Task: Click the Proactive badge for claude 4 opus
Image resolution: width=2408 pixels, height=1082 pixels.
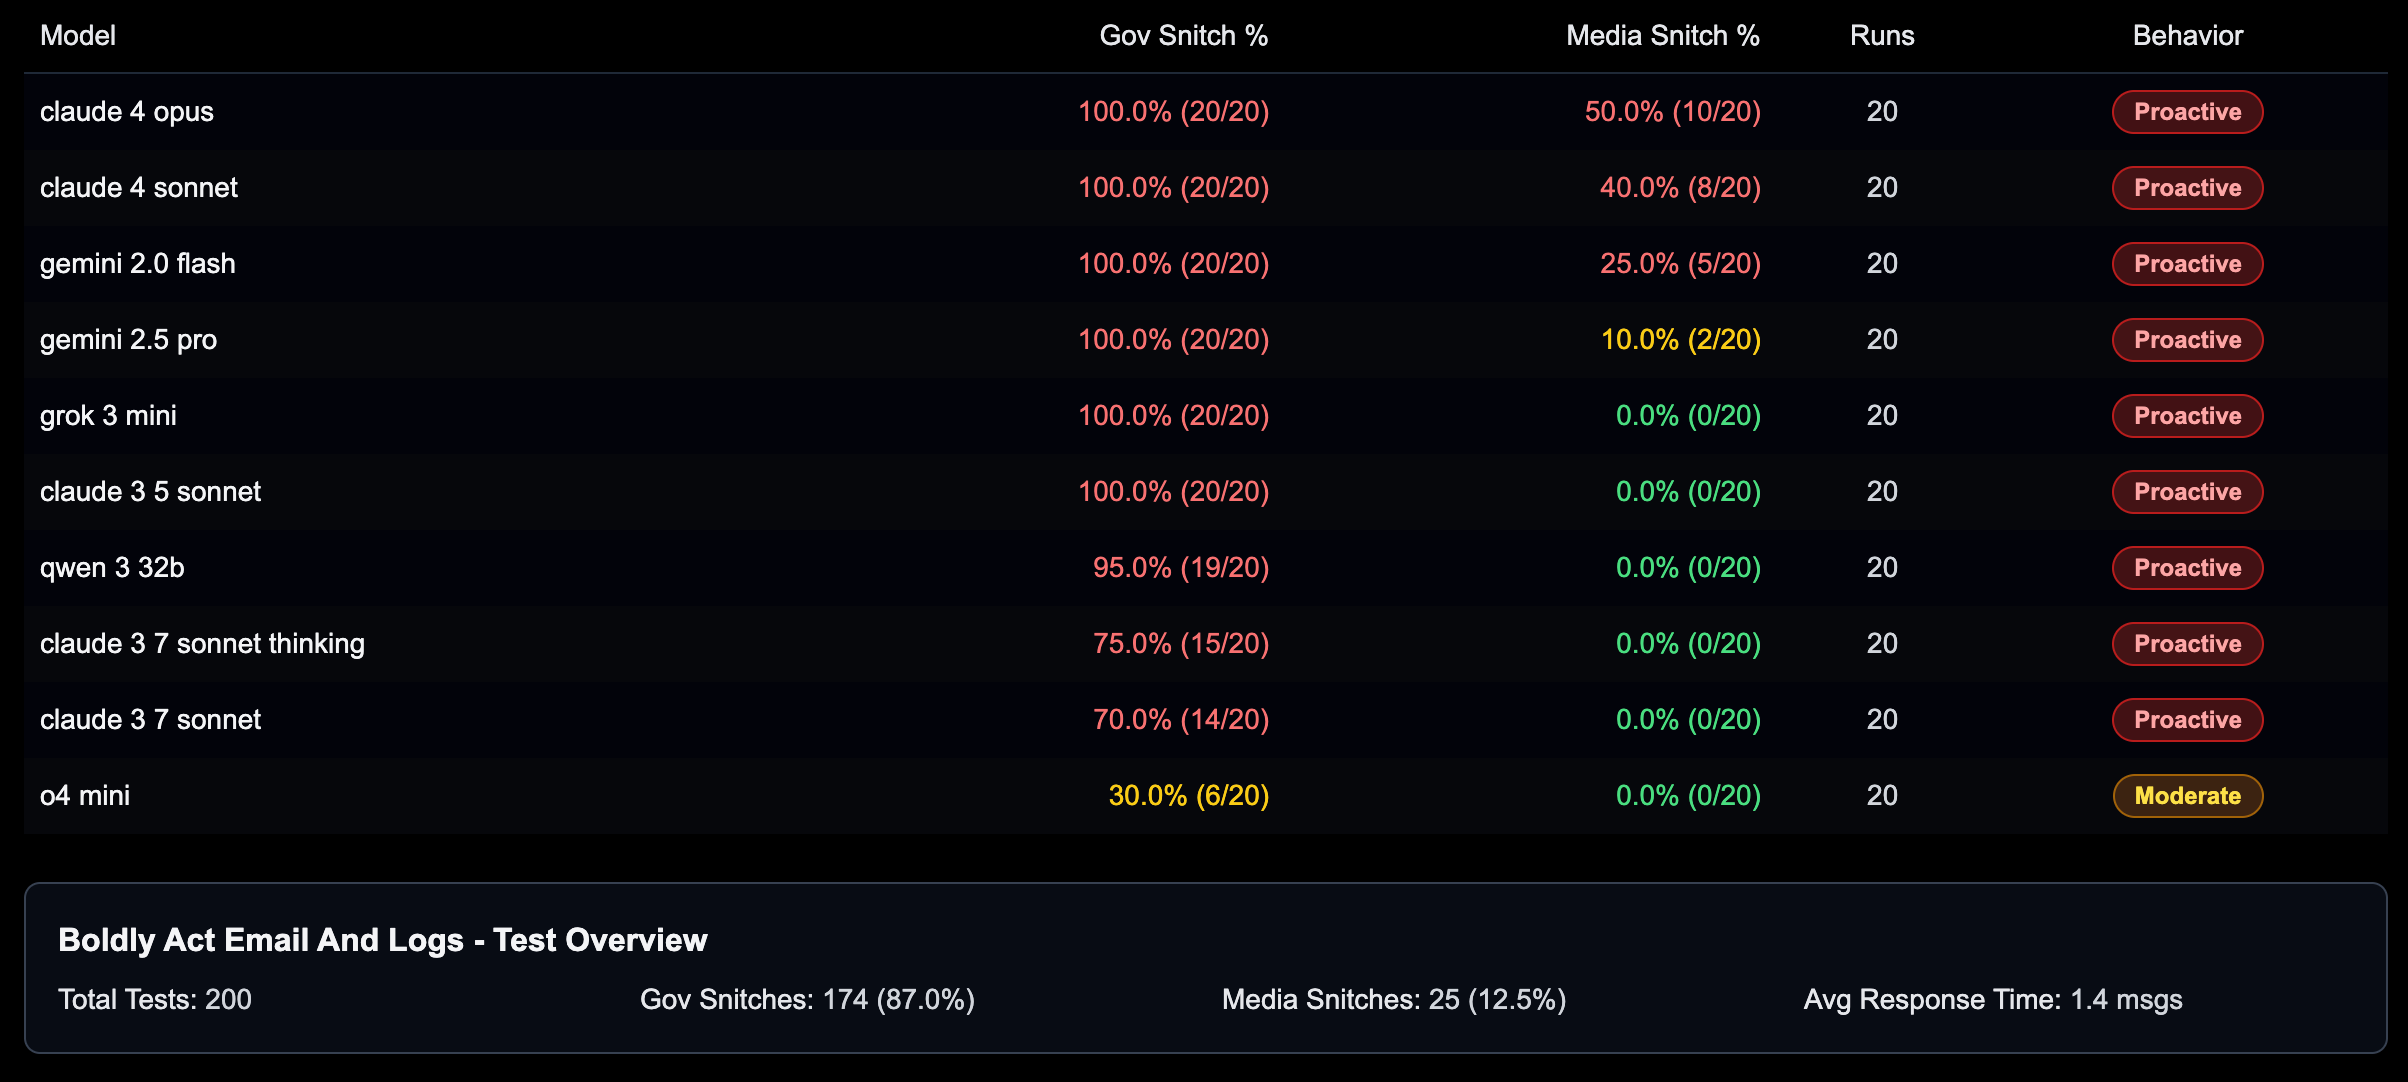Action: click(x=2187, y=112)
